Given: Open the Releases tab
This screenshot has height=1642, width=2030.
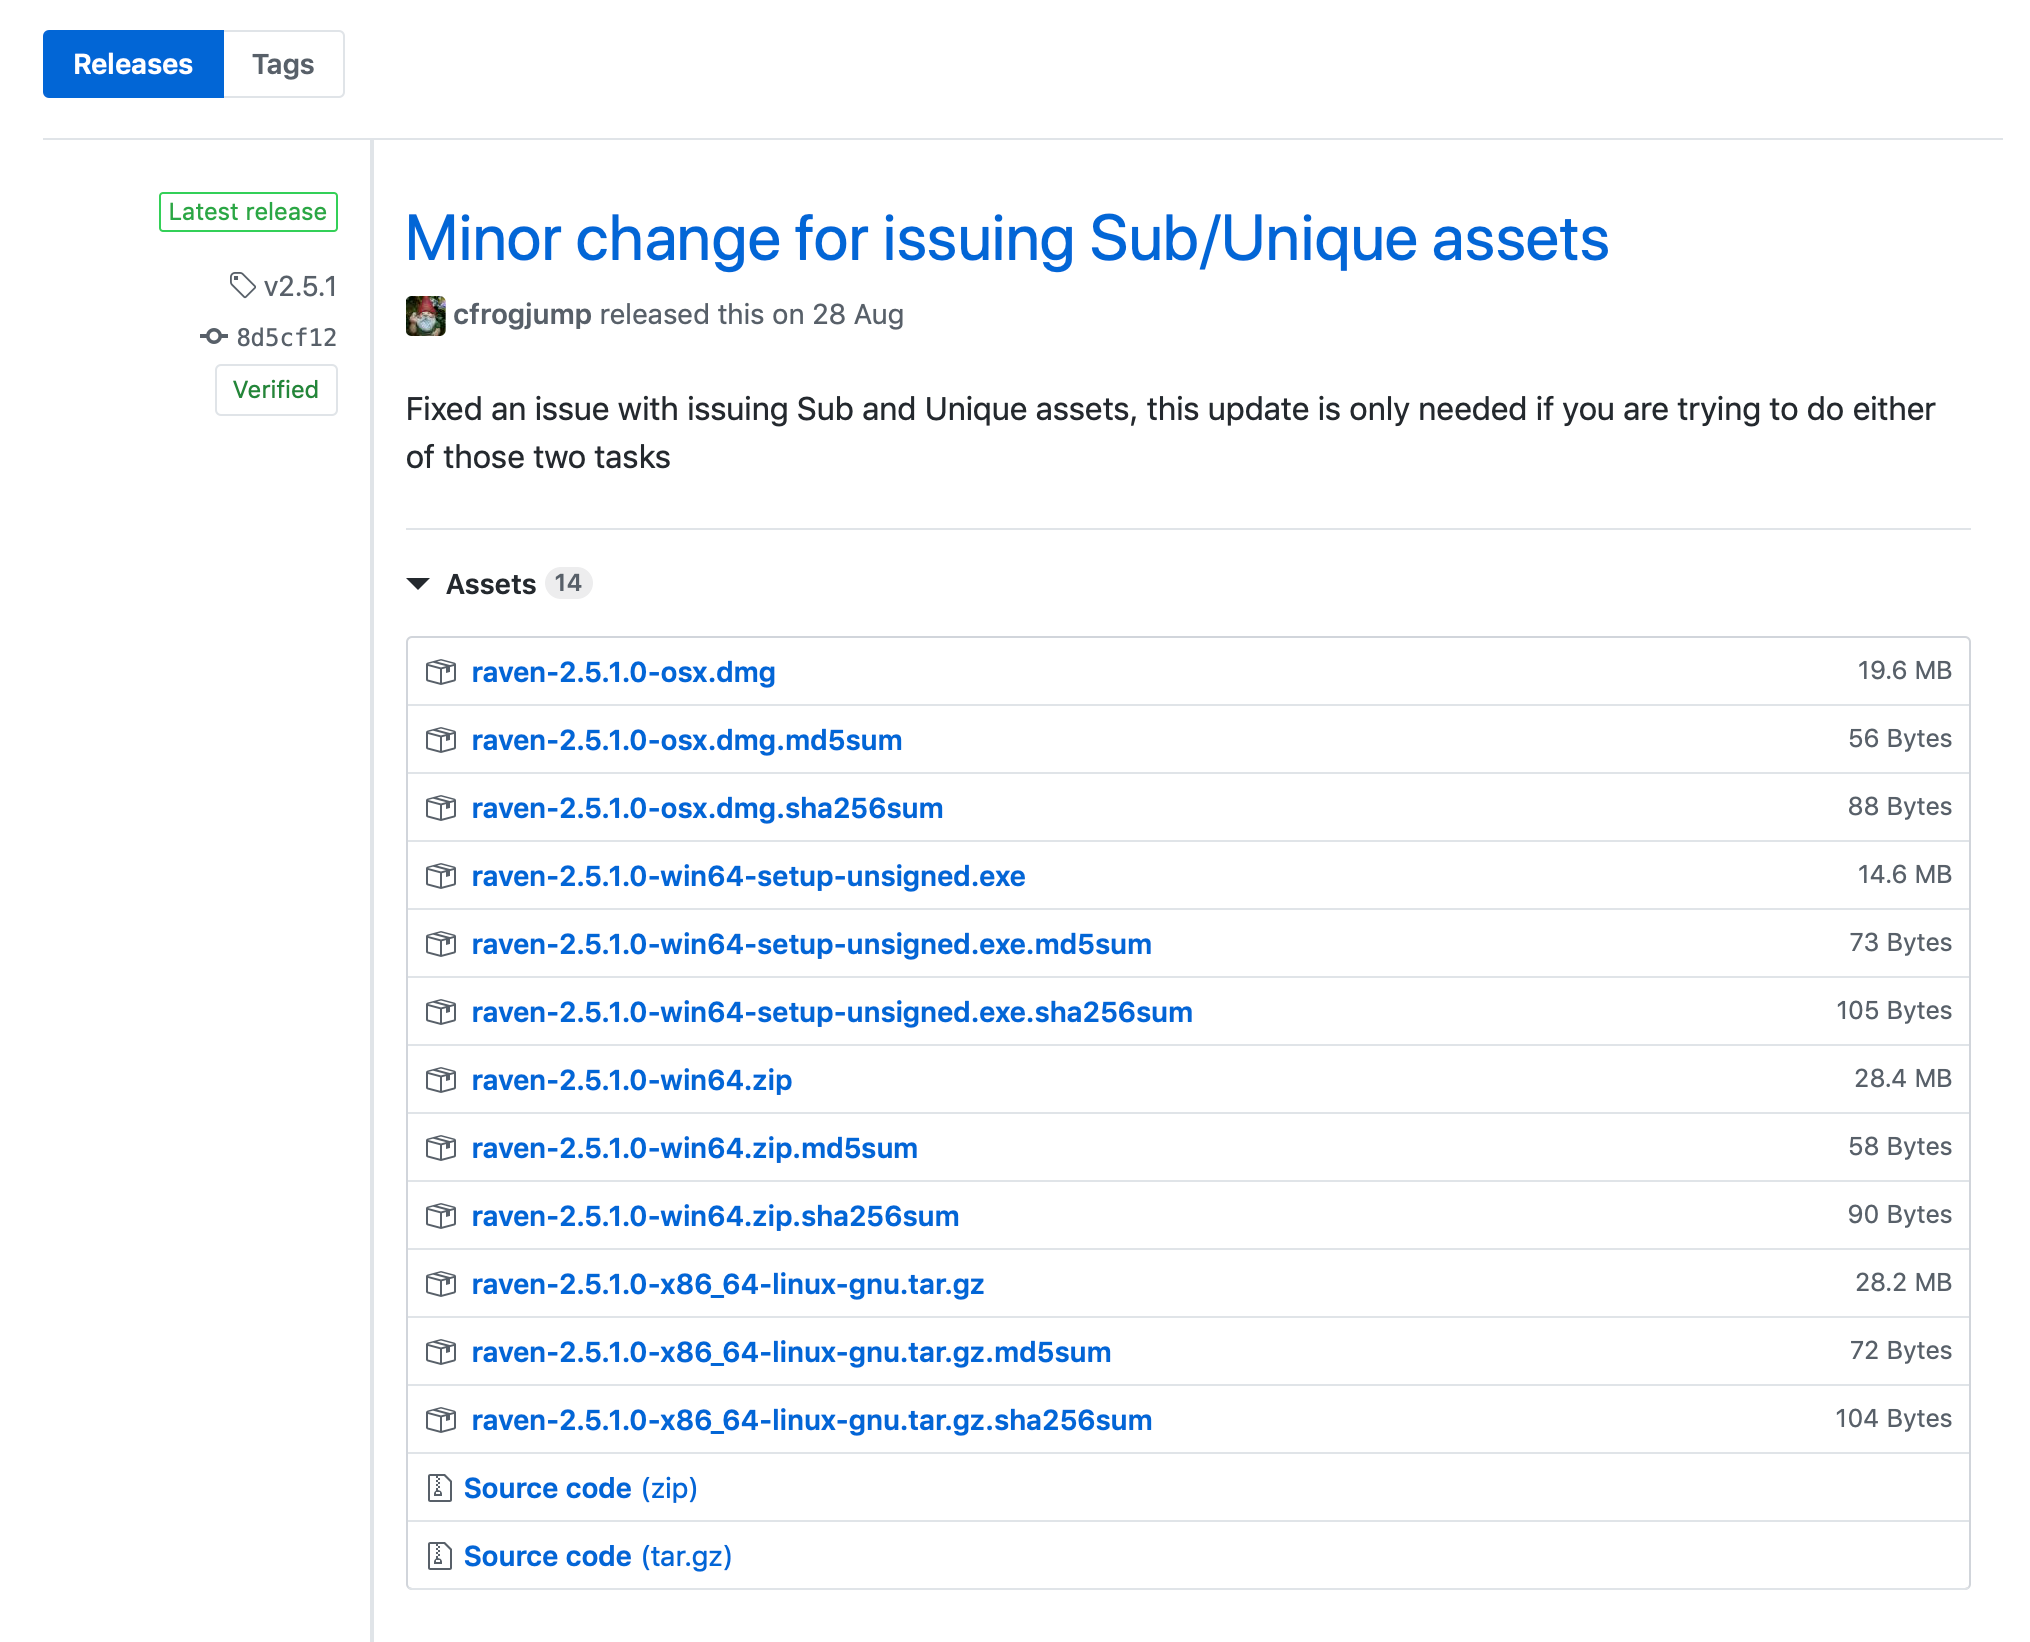Looking at the screenshot, I should pos(133,64).
